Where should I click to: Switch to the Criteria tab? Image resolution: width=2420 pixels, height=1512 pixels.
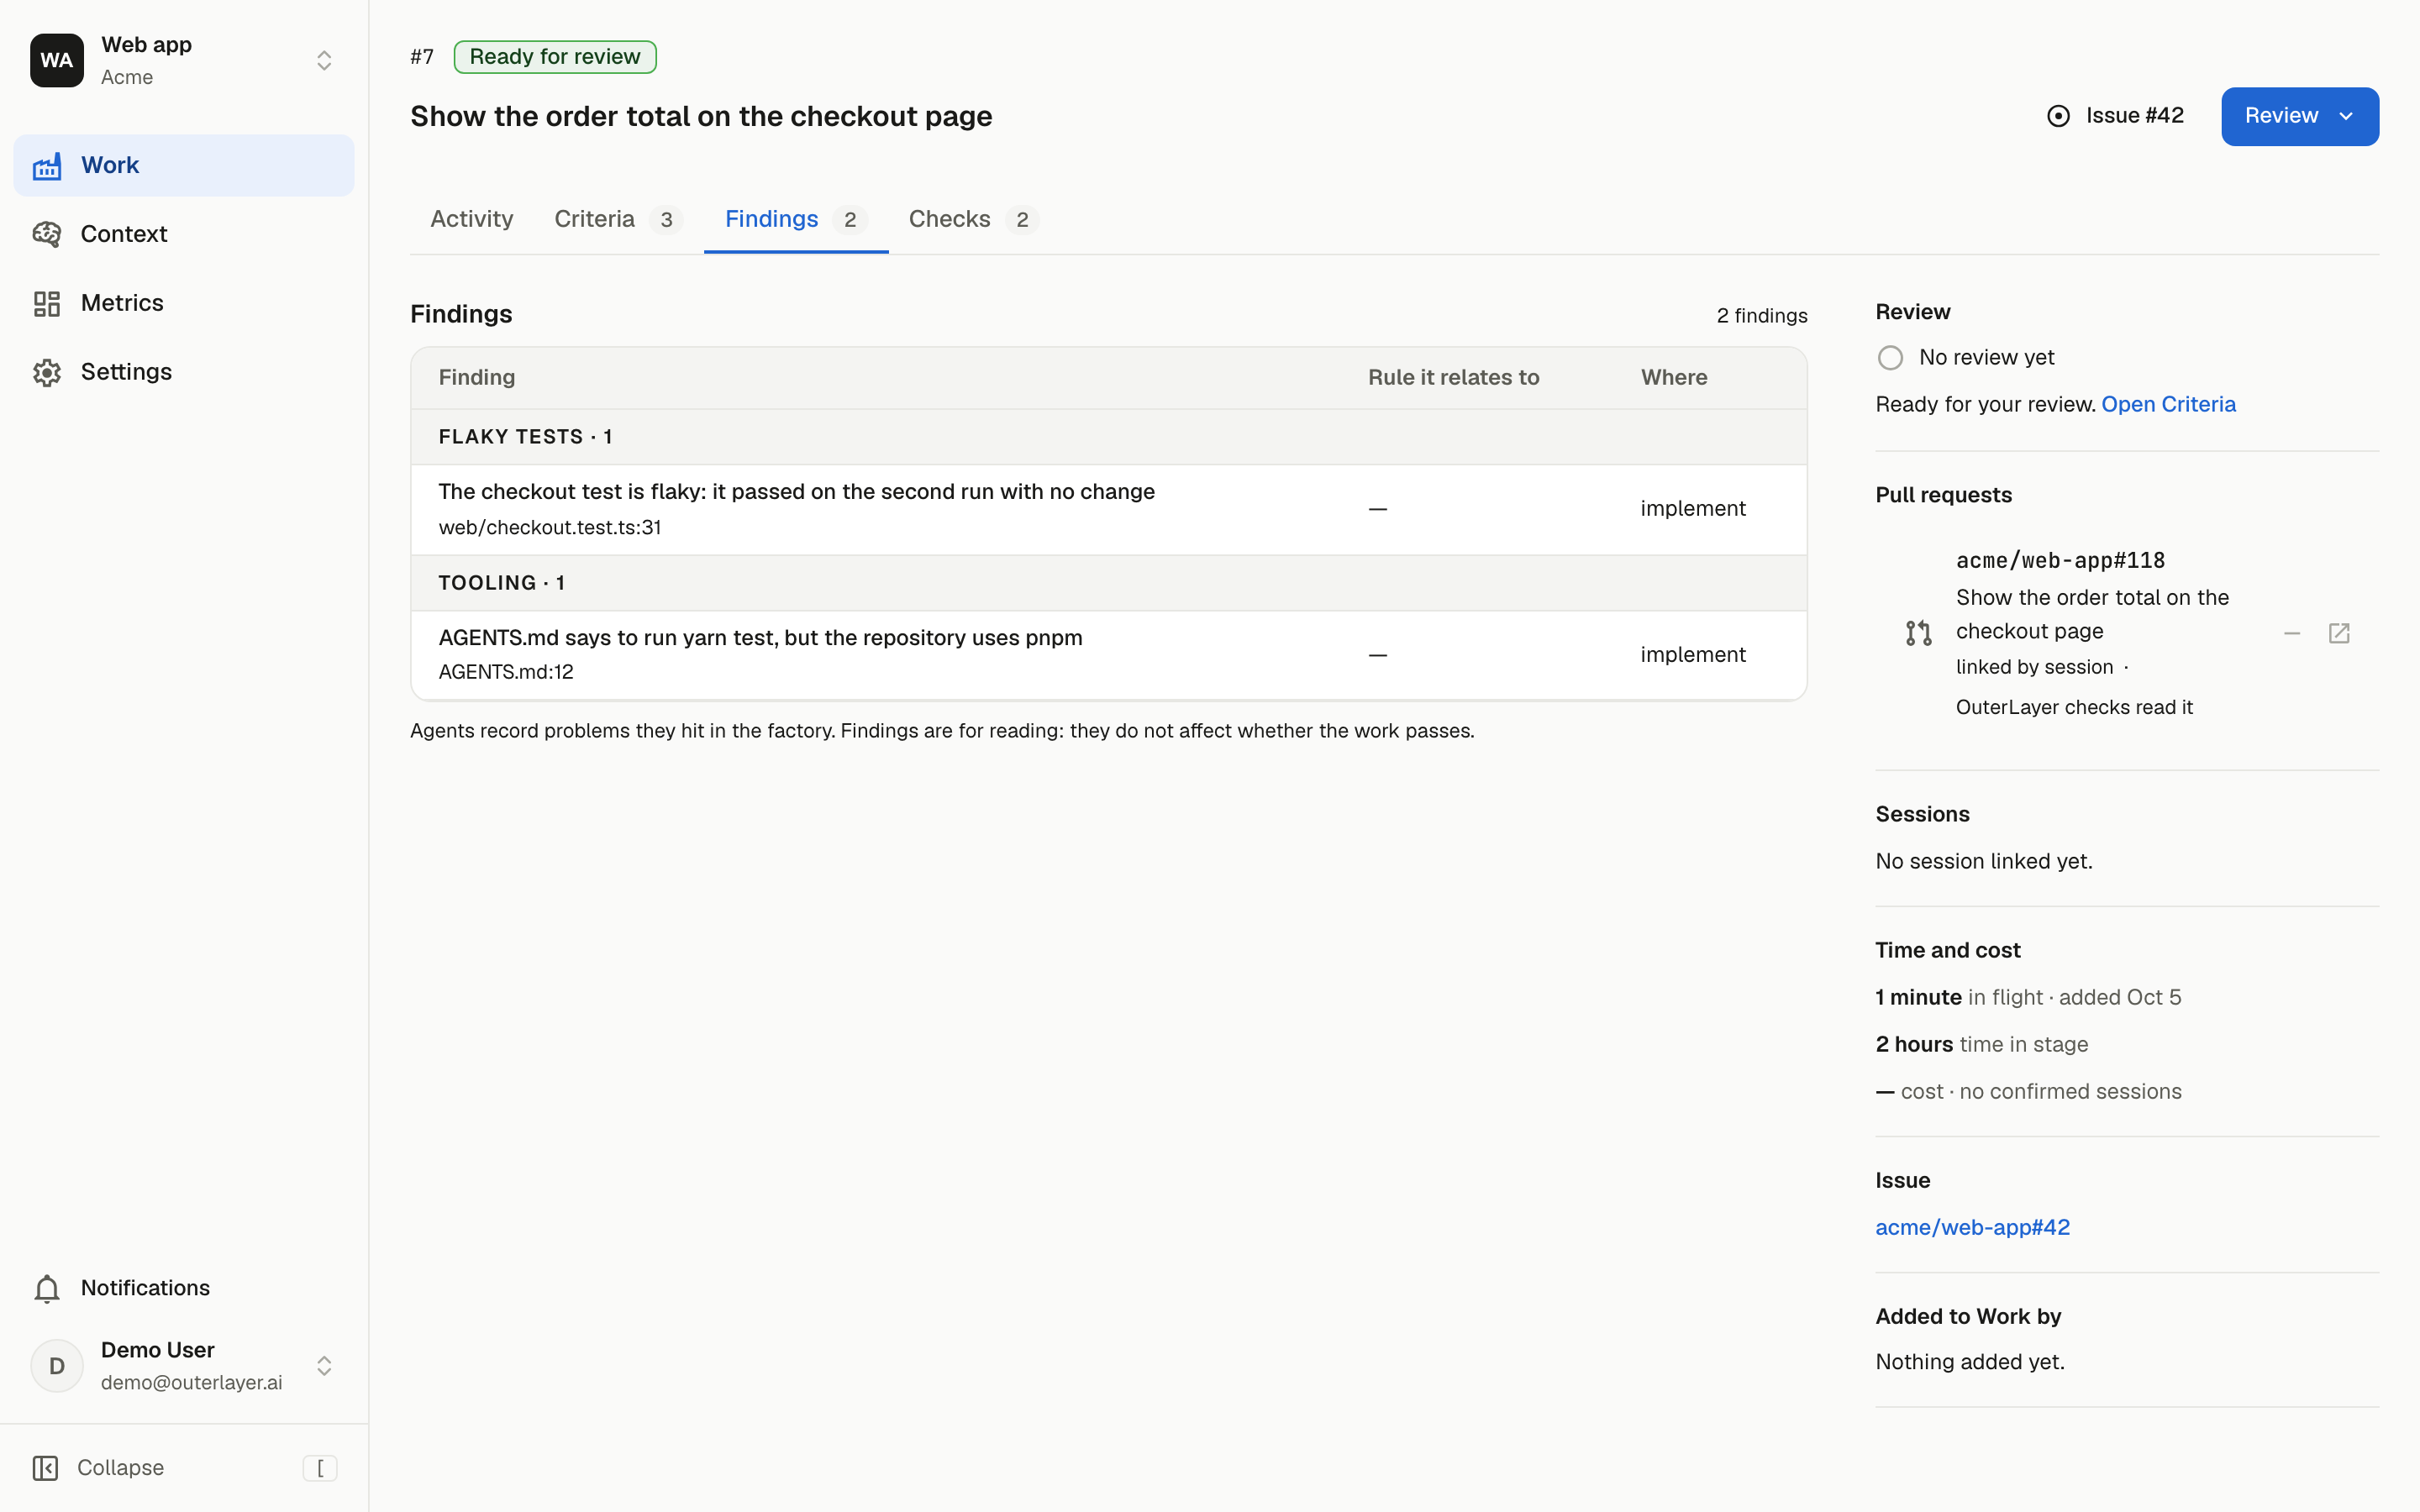[618, 219]
